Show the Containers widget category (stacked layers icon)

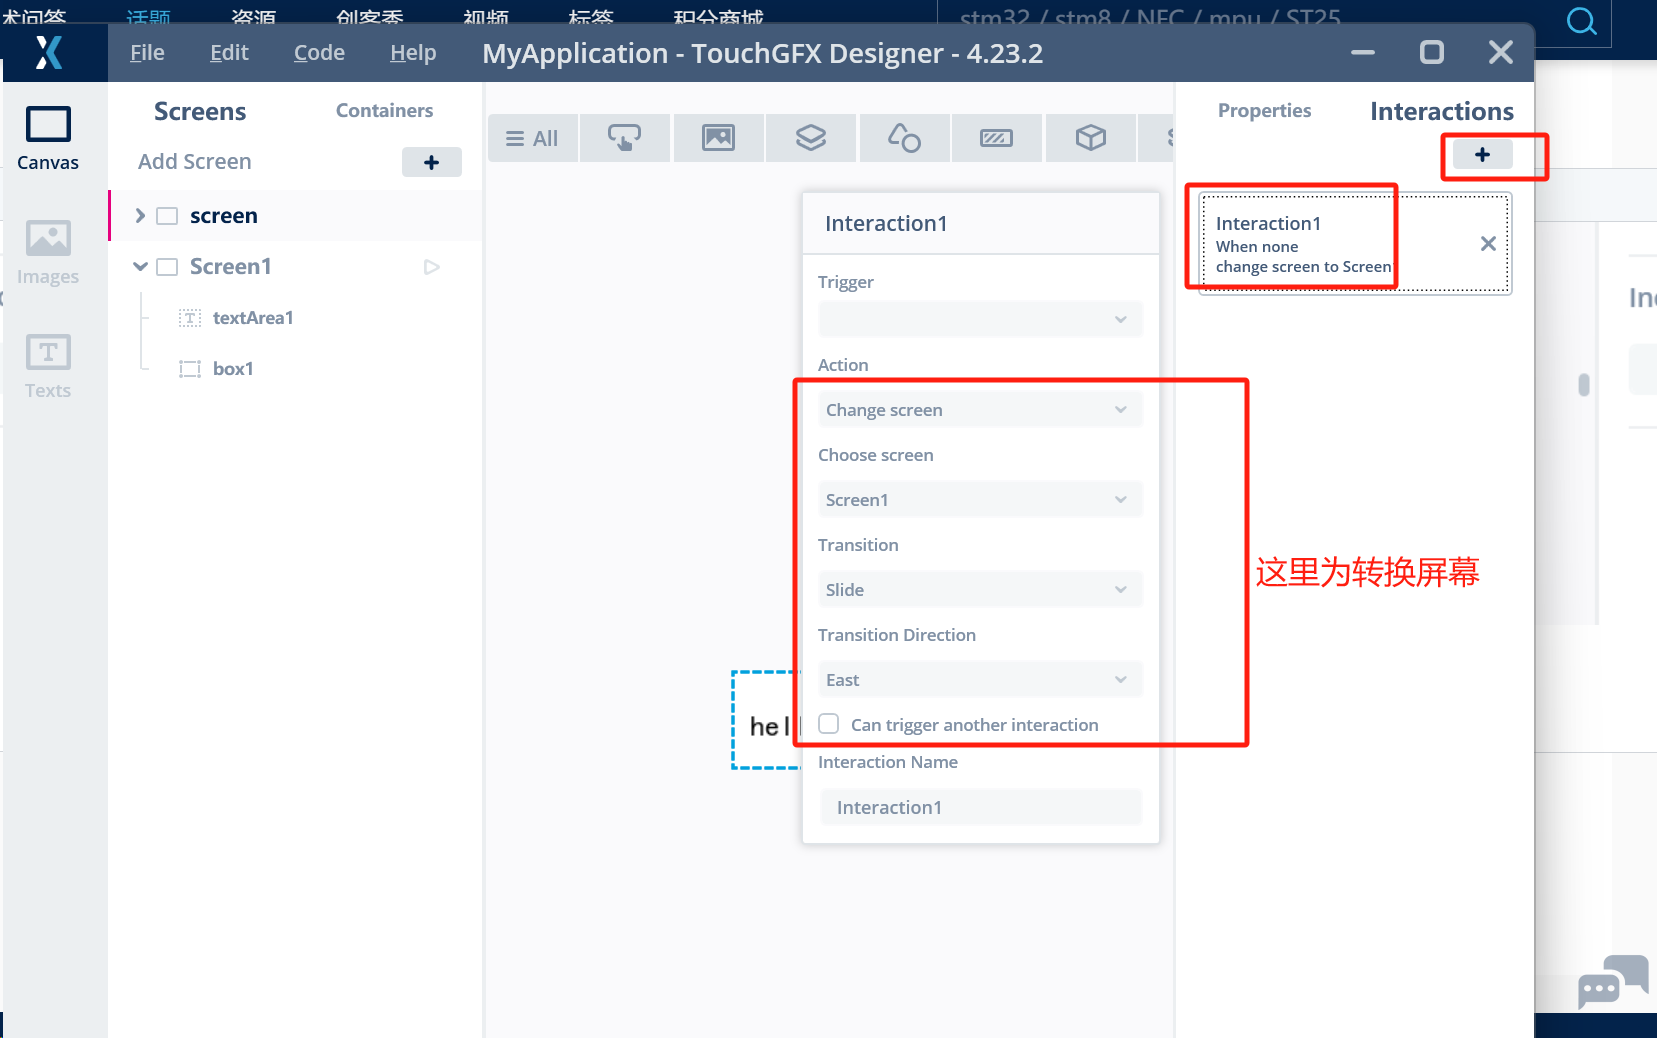tap(811, 138)
